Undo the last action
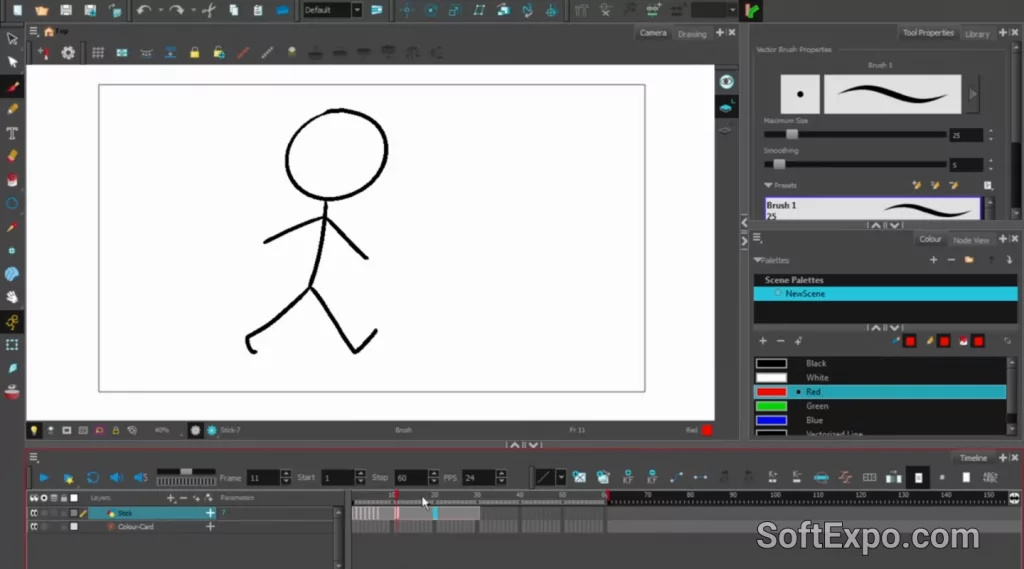This screenshot has width=1024, height=569. 143,10
